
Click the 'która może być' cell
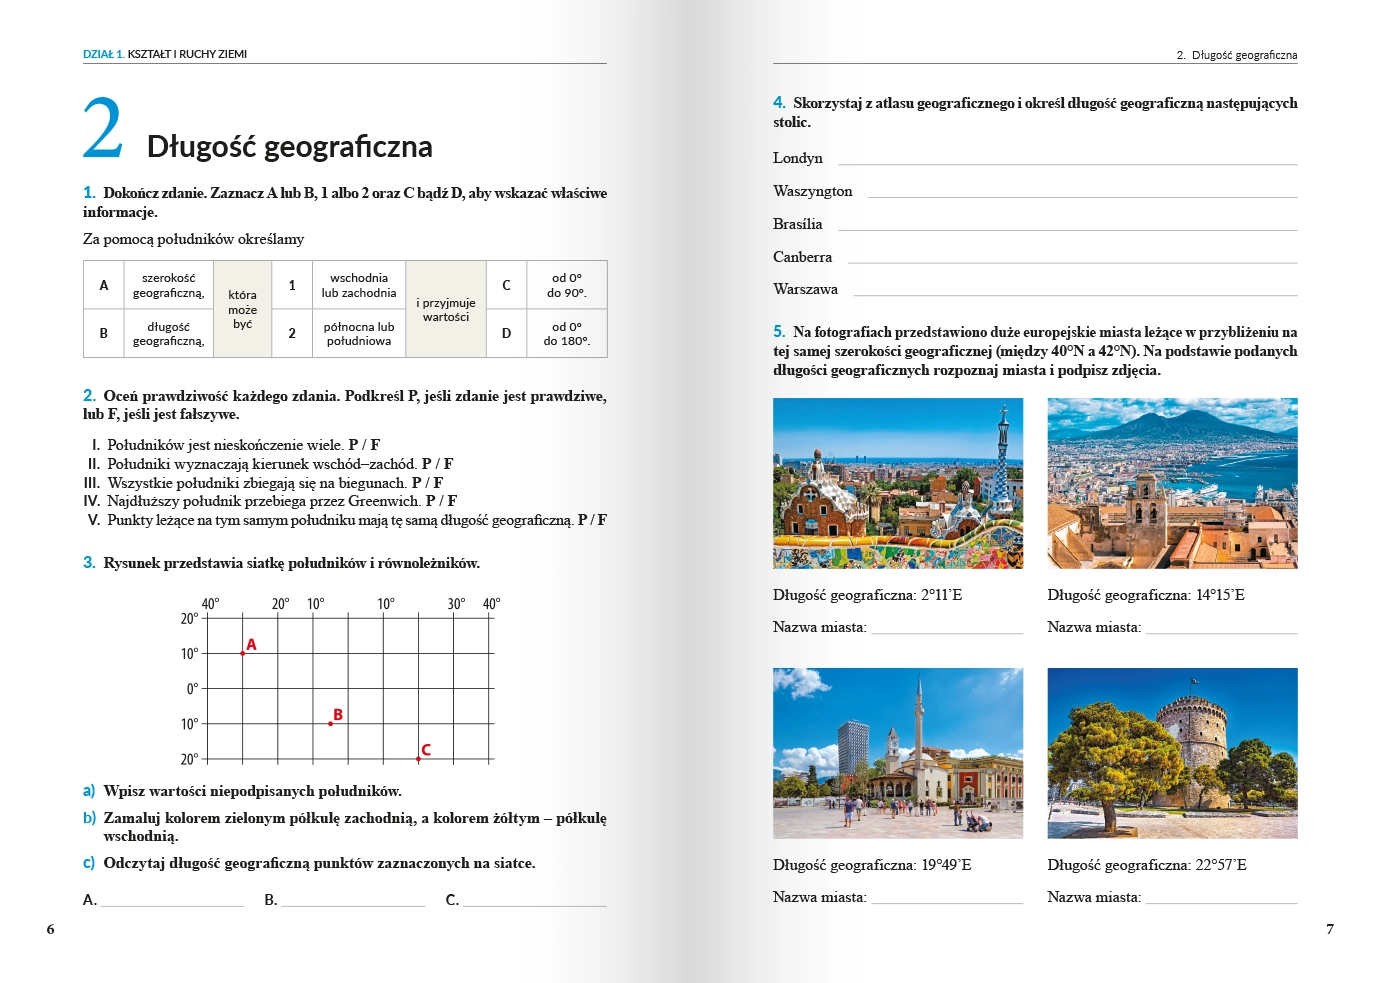tap(243, 309)
